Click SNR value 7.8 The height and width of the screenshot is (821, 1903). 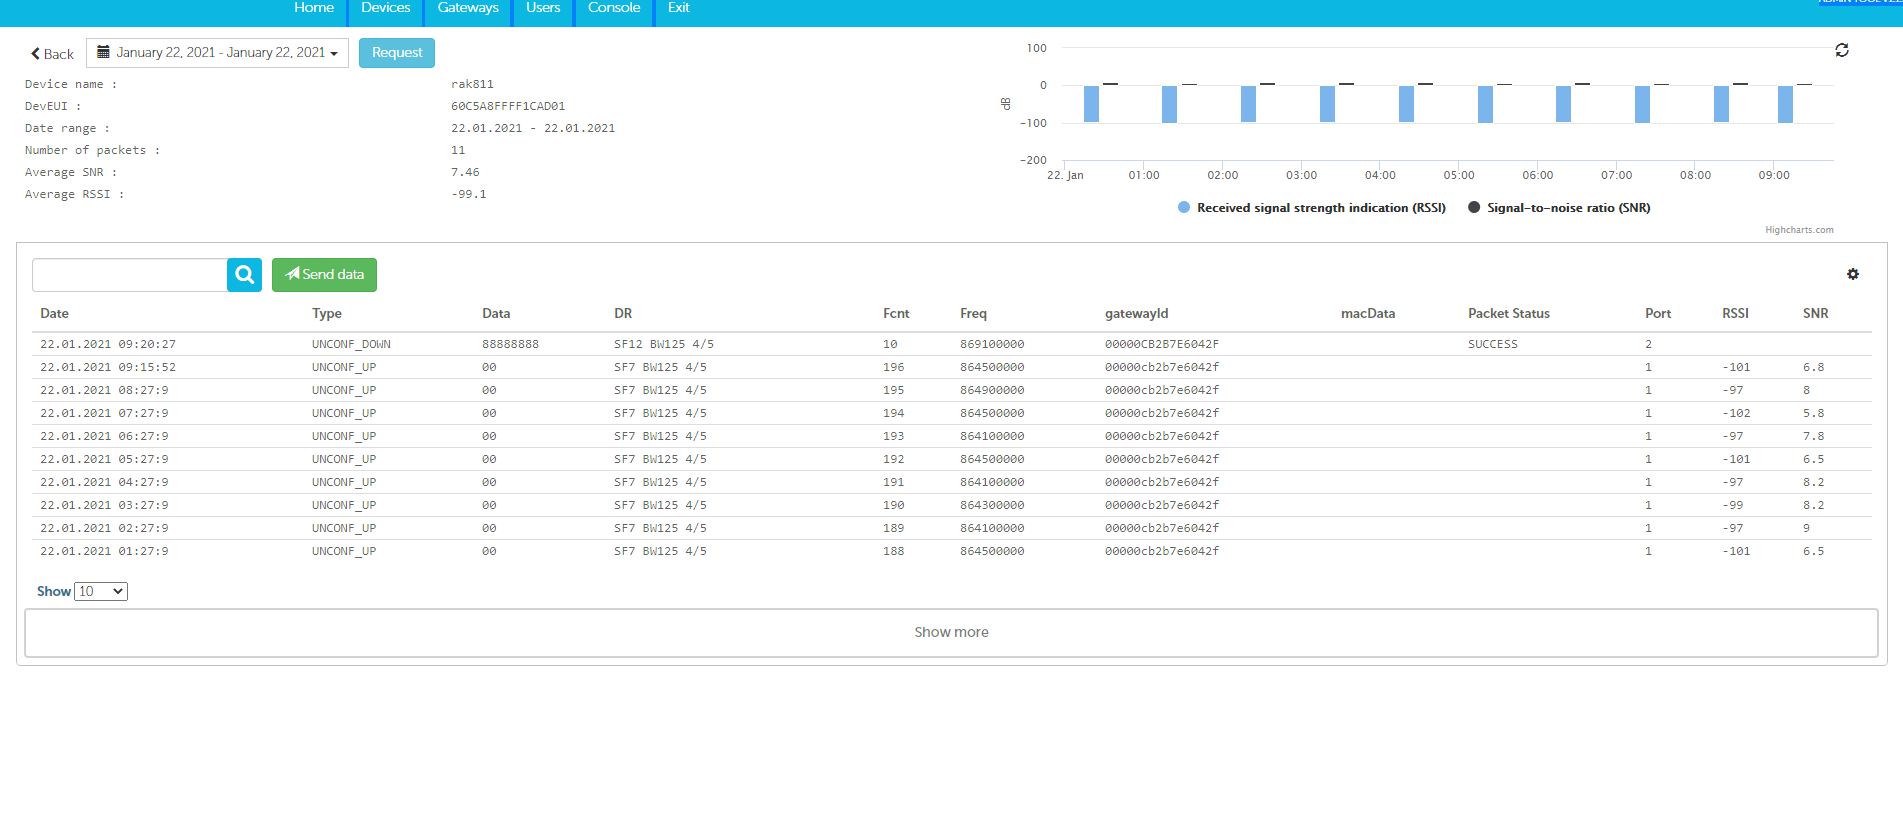point(1814,436)
